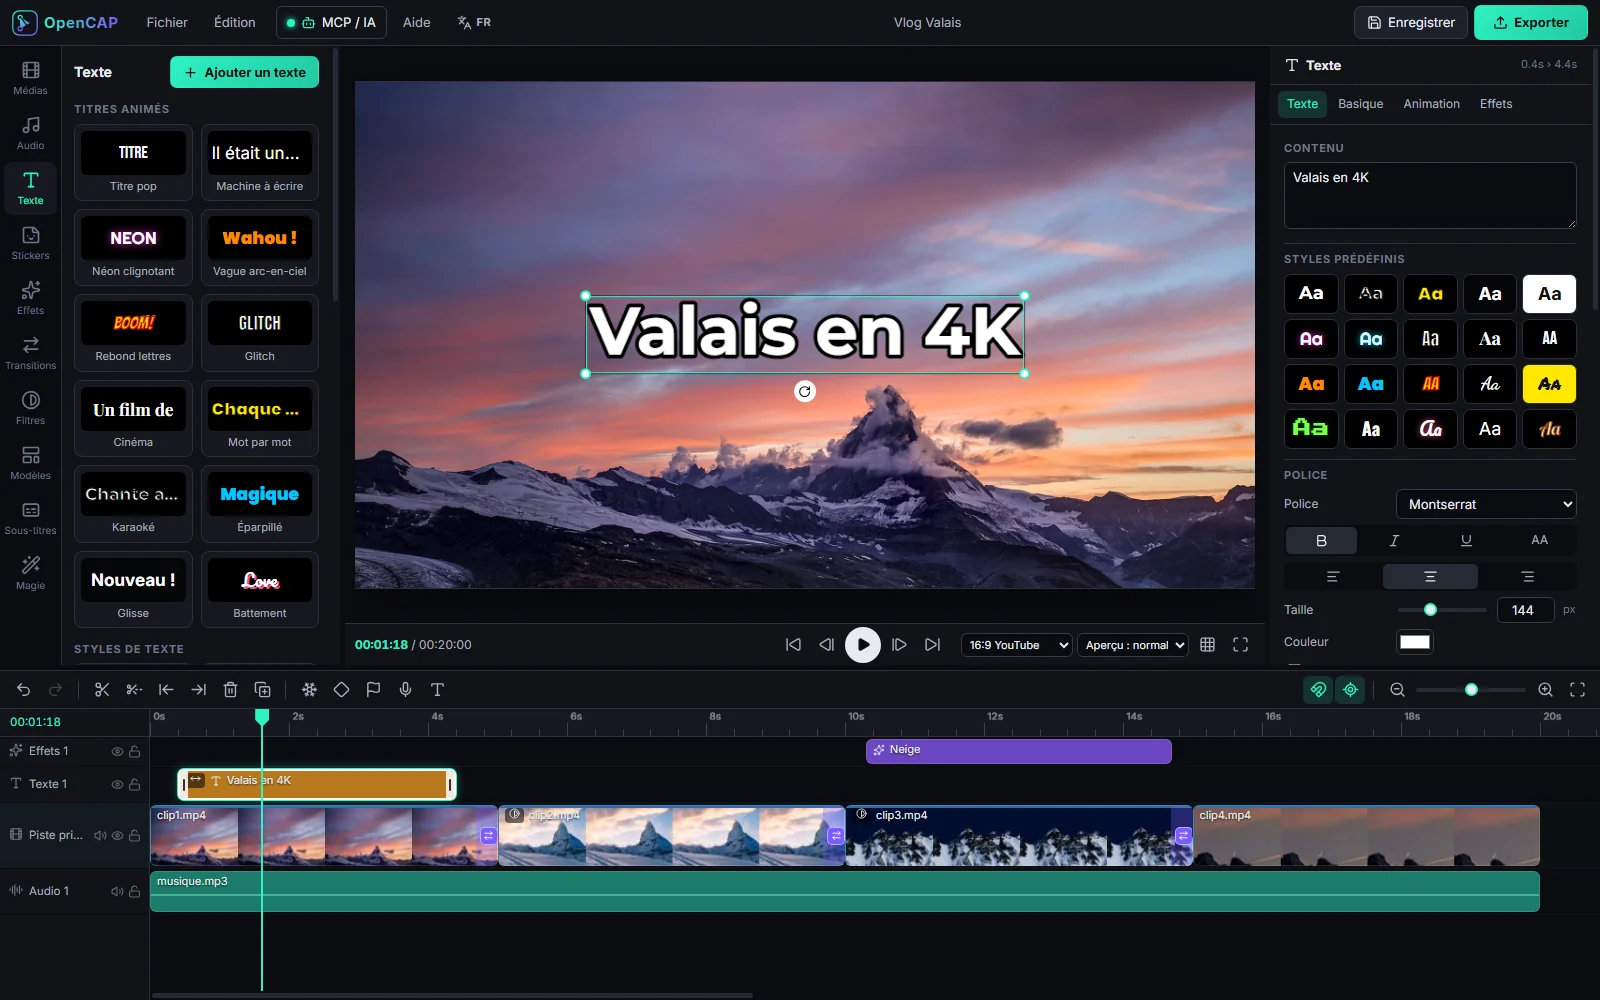This screenshot has width=1600, height=1000.
Task: Click the play button in preview controls
Action: (862, 645)
